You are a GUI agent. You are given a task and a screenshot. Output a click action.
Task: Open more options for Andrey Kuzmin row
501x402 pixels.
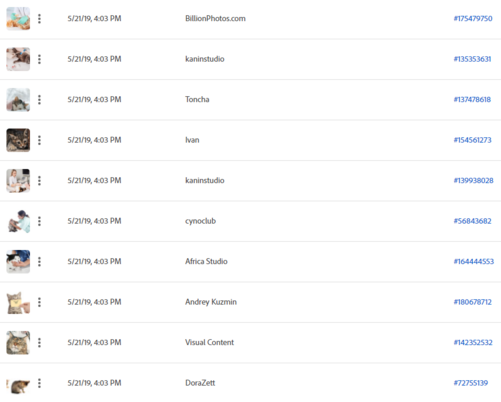(39, 302)
